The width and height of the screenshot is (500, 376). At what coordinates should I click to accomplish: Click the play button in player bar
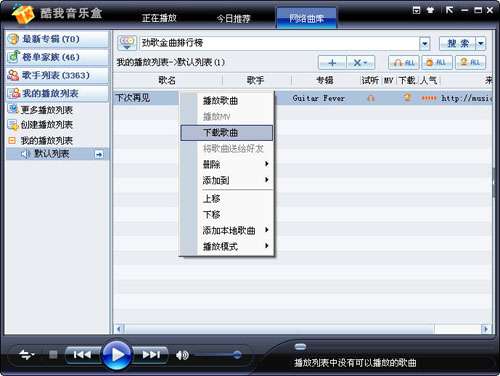coord(117,355)
